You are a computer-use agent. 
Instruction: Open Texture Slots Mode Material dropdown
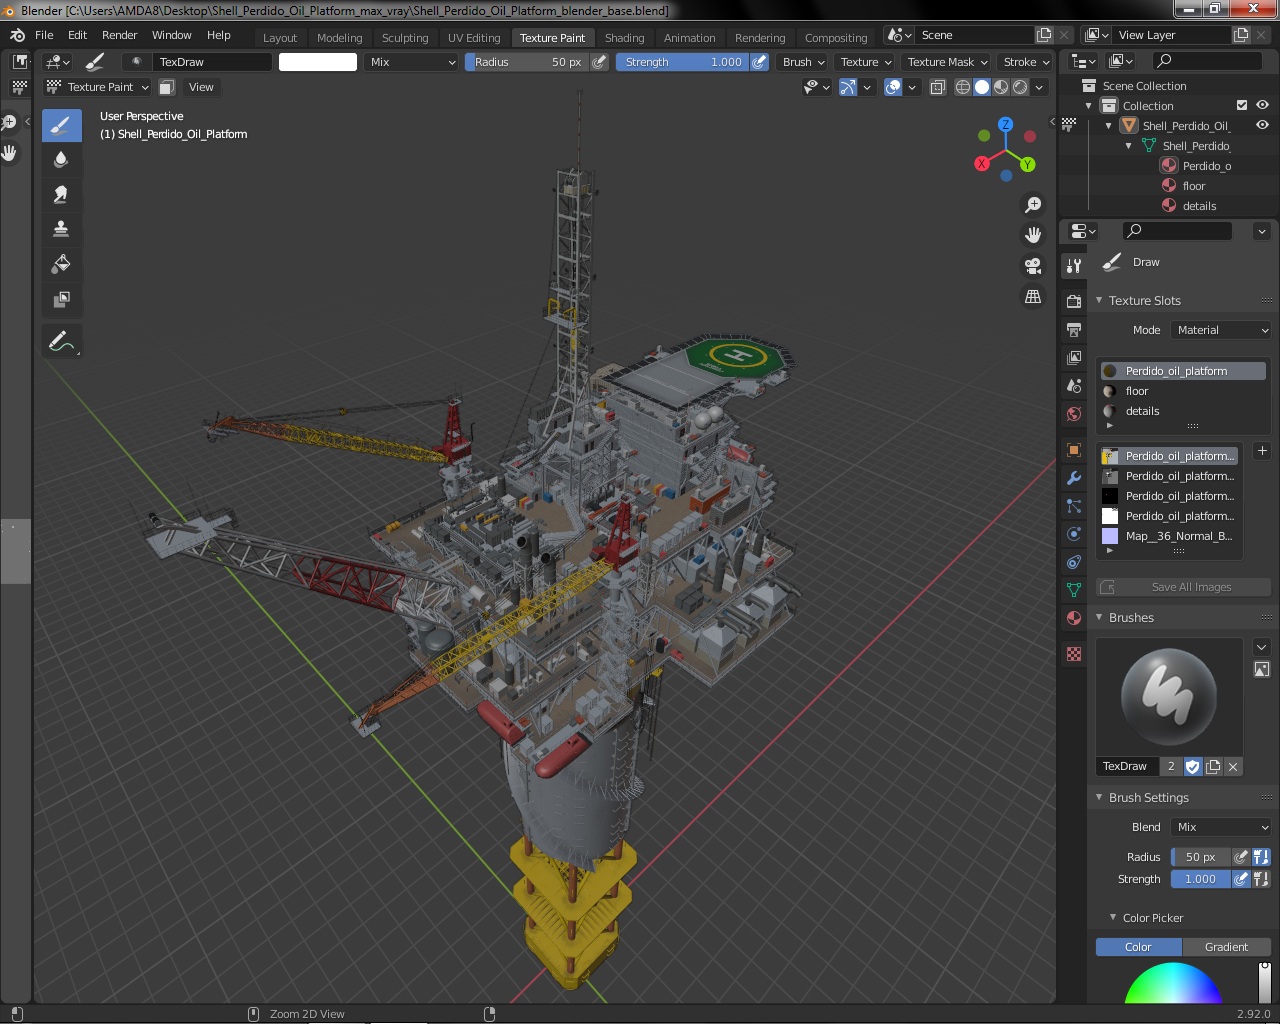click(x=1220, y=330)
